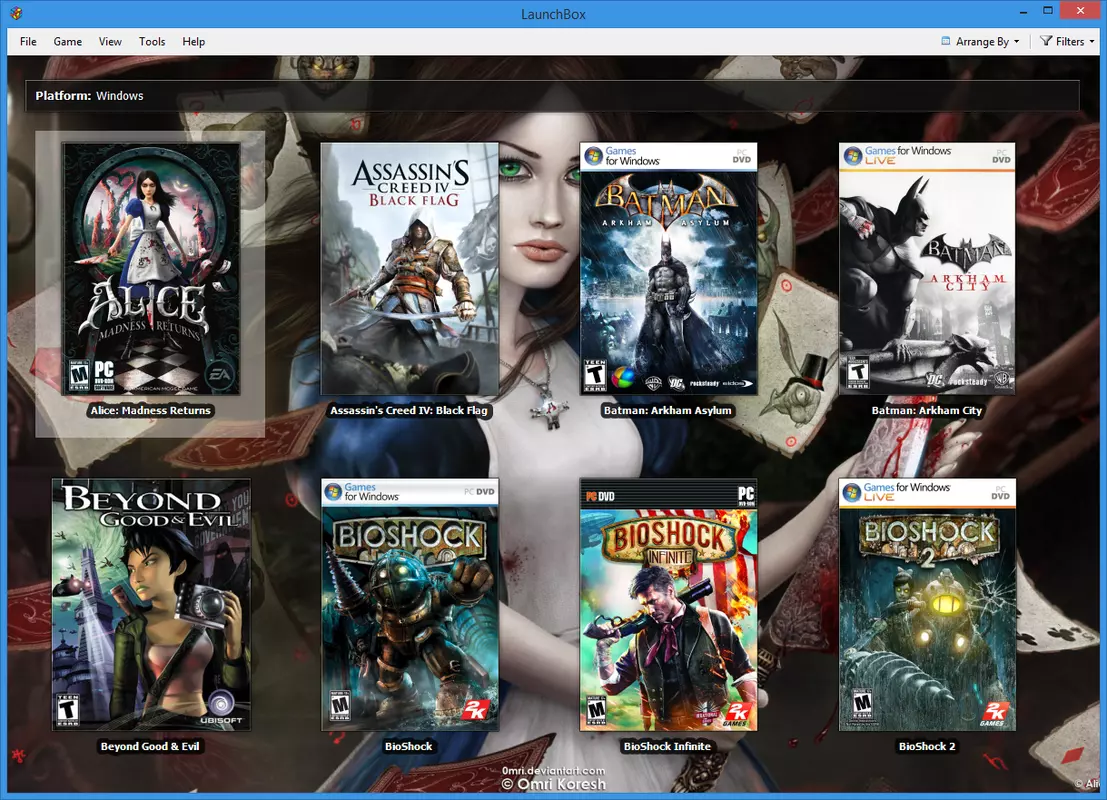Click the Platform: Windows header bar
1107x800 pixels.
pyautogui.click(x=552, y=95)
